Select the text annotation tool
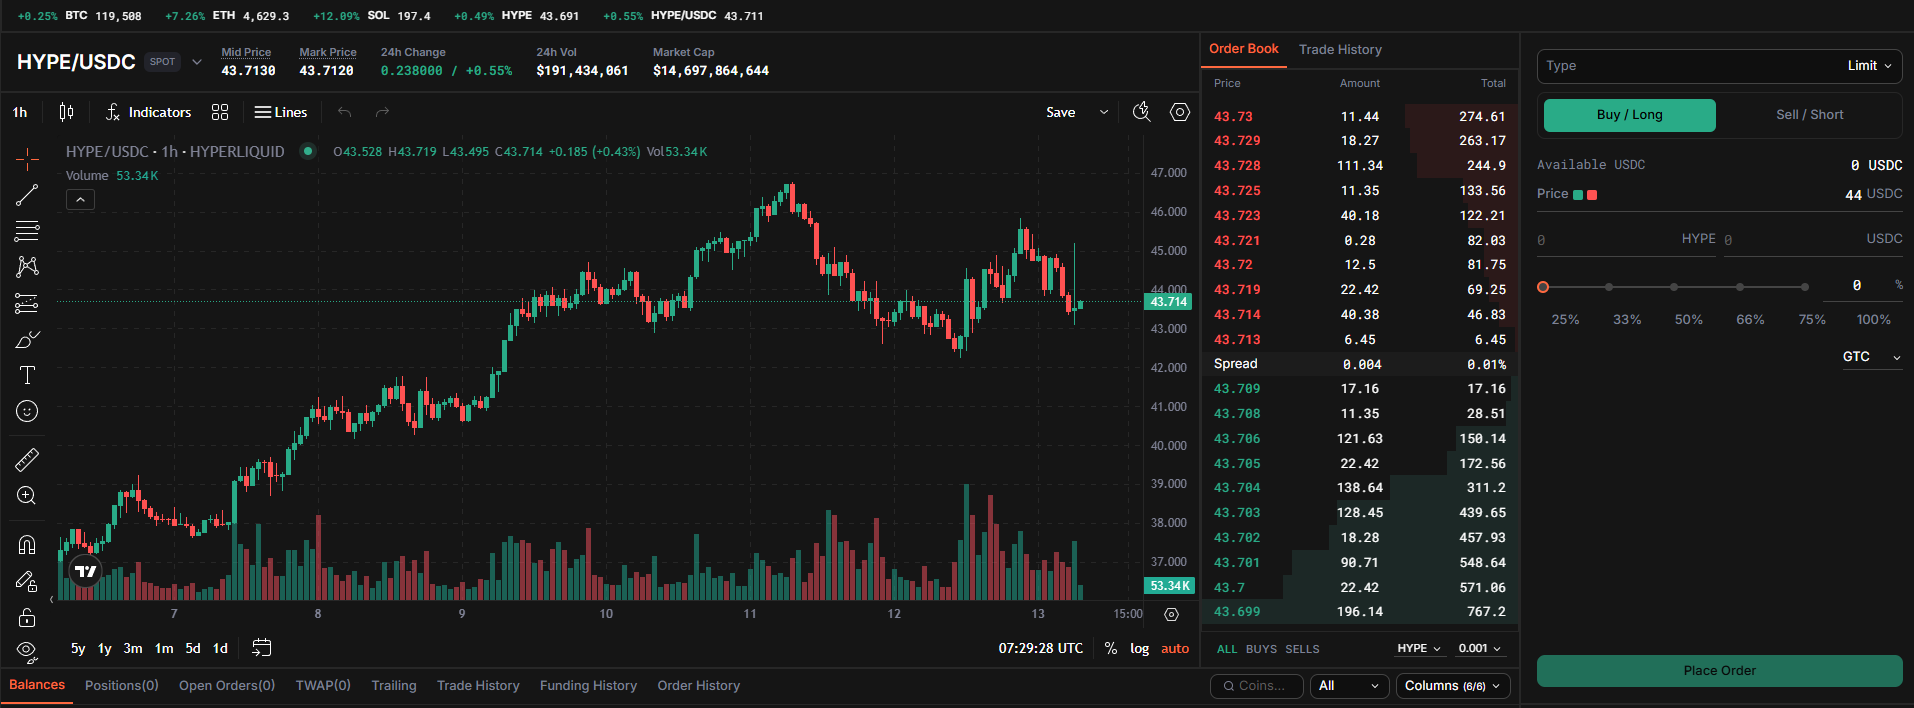Image resolution: width=1914 pixels, height=708 pixels. click(27, 375)
